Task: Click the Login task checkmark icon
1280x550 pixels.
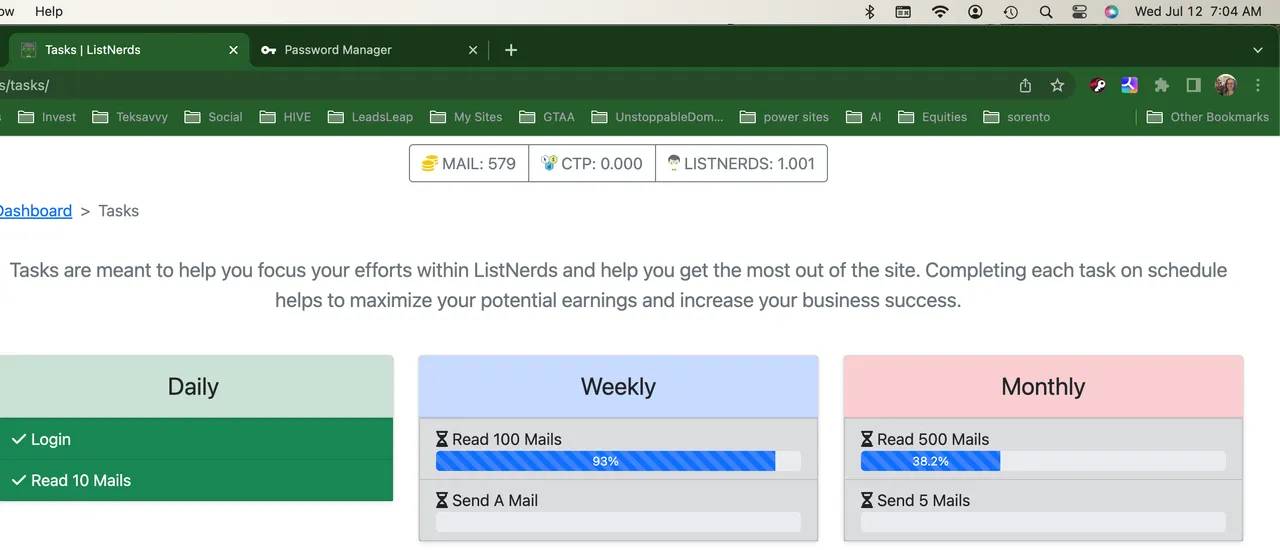Action: tap(18, 439)
